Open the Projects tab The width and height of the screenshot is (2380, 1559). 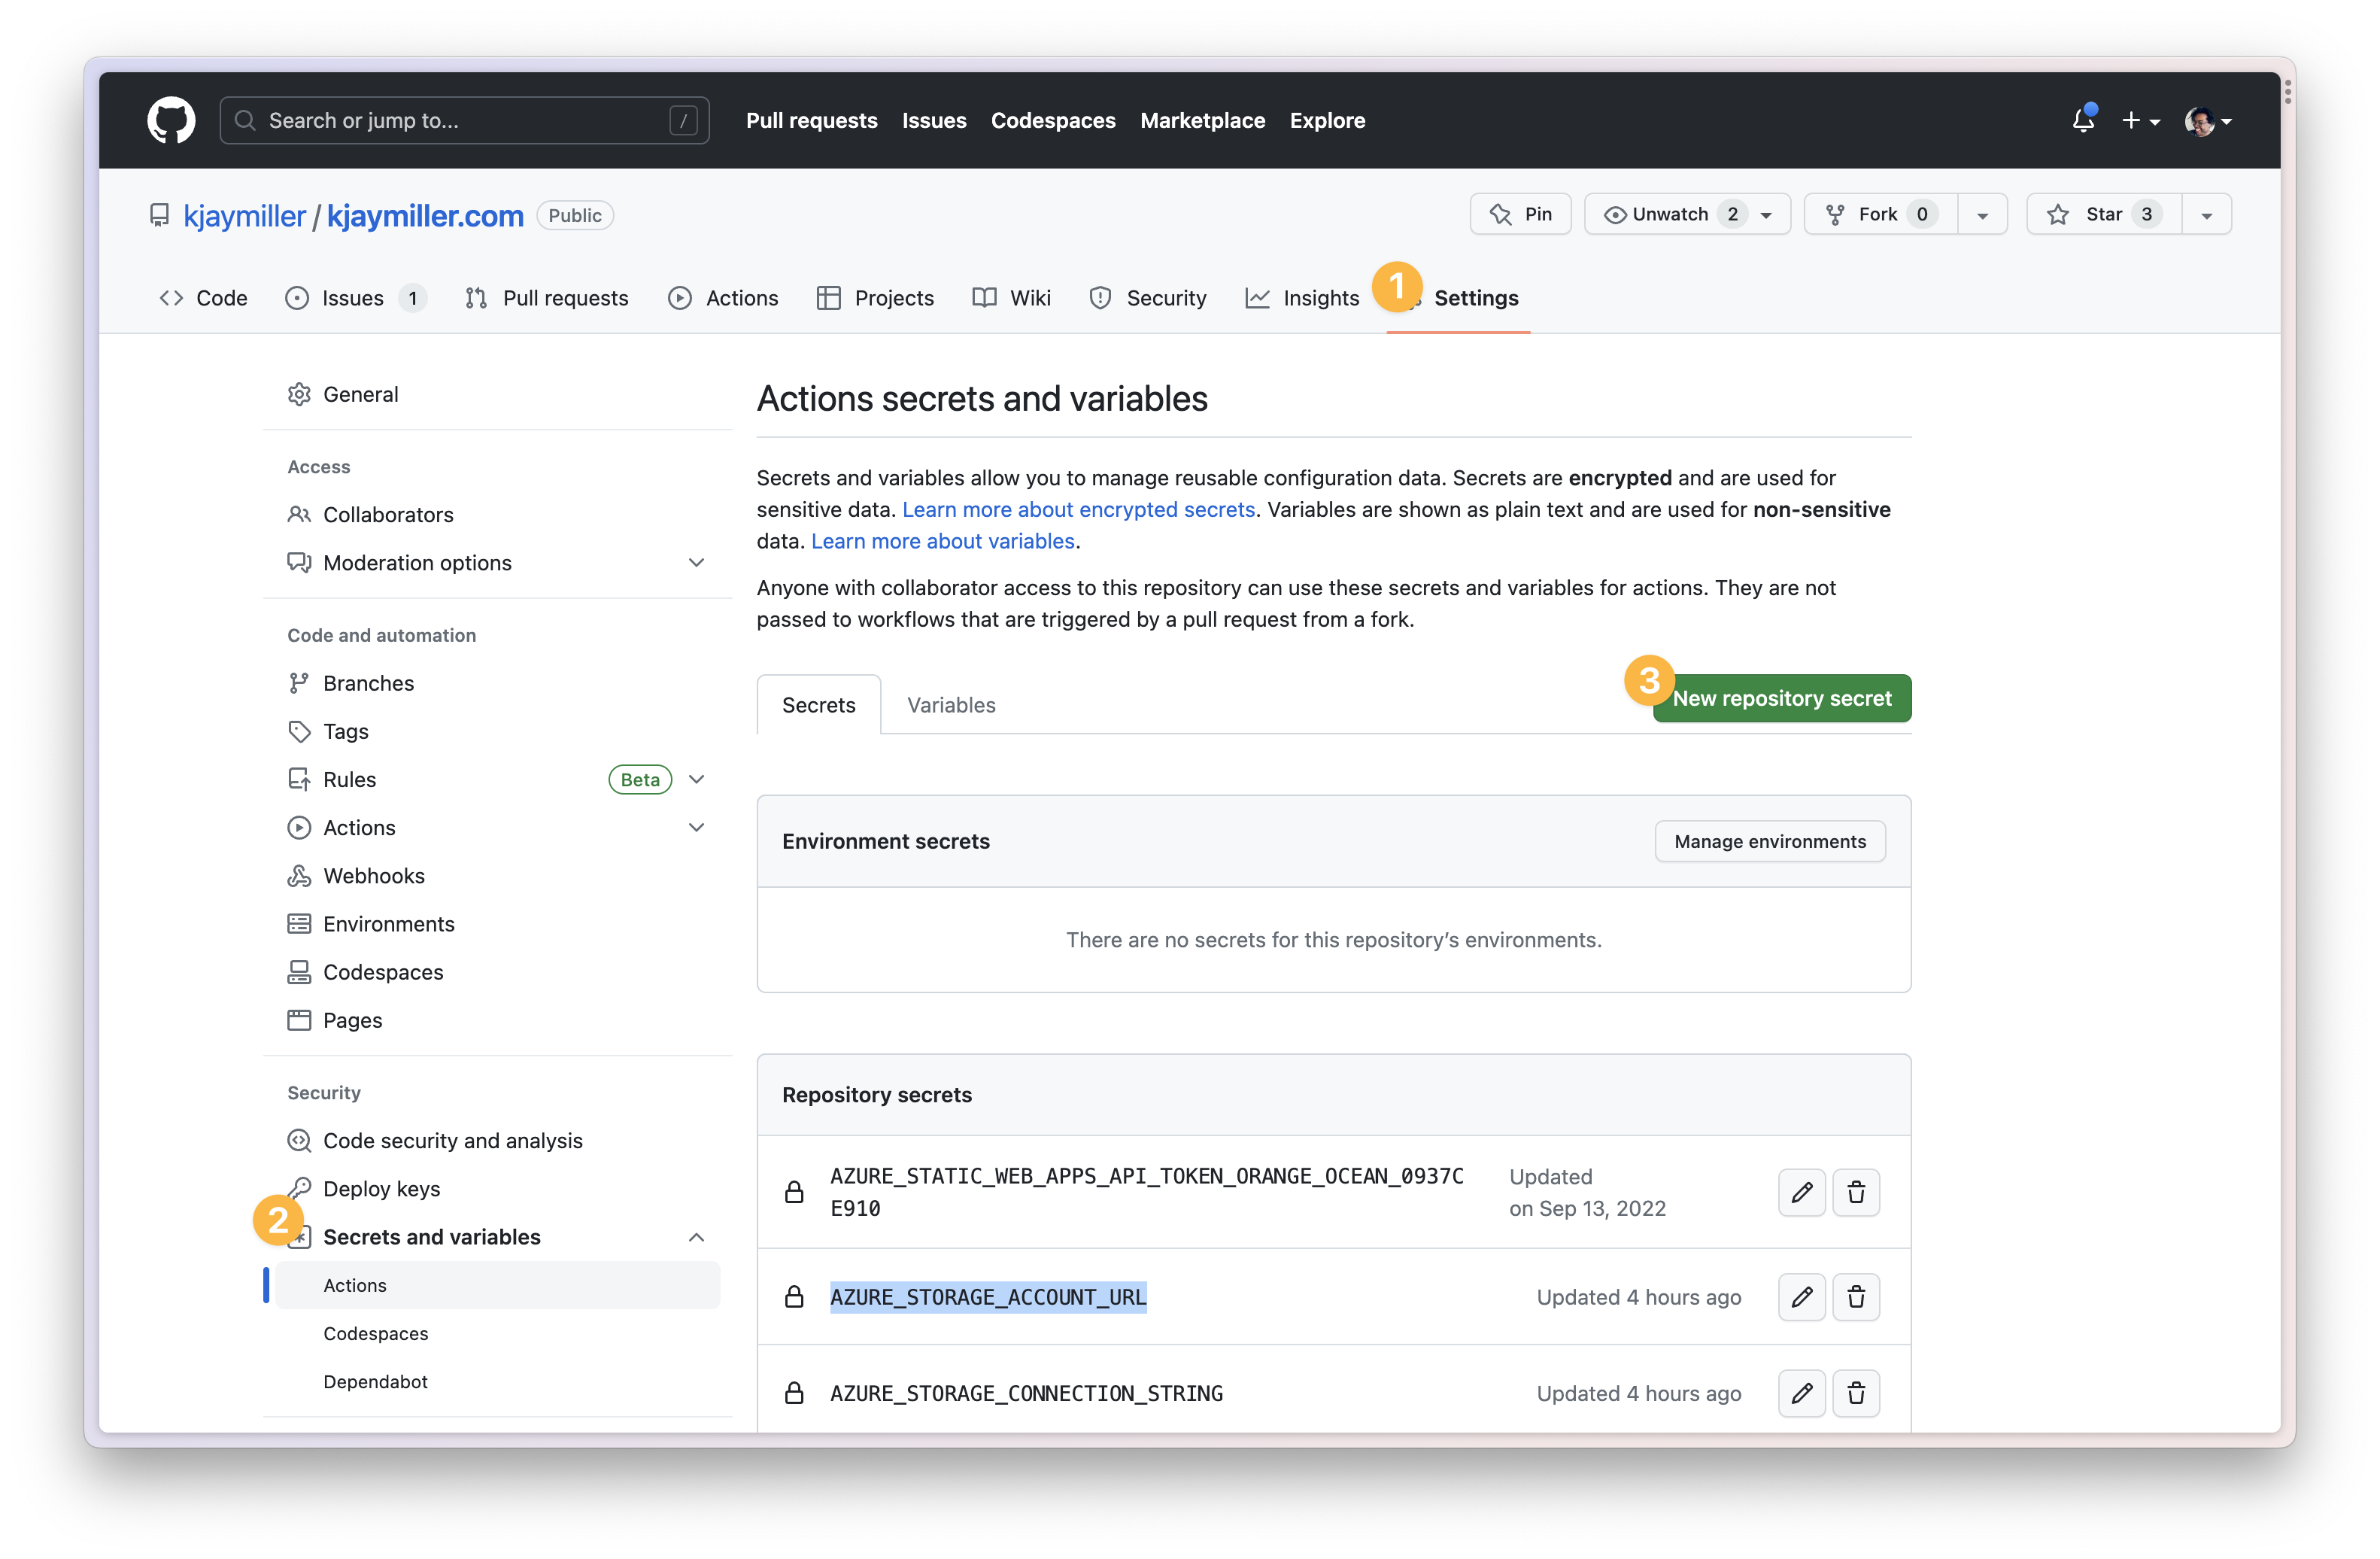(x=875, y=298)
